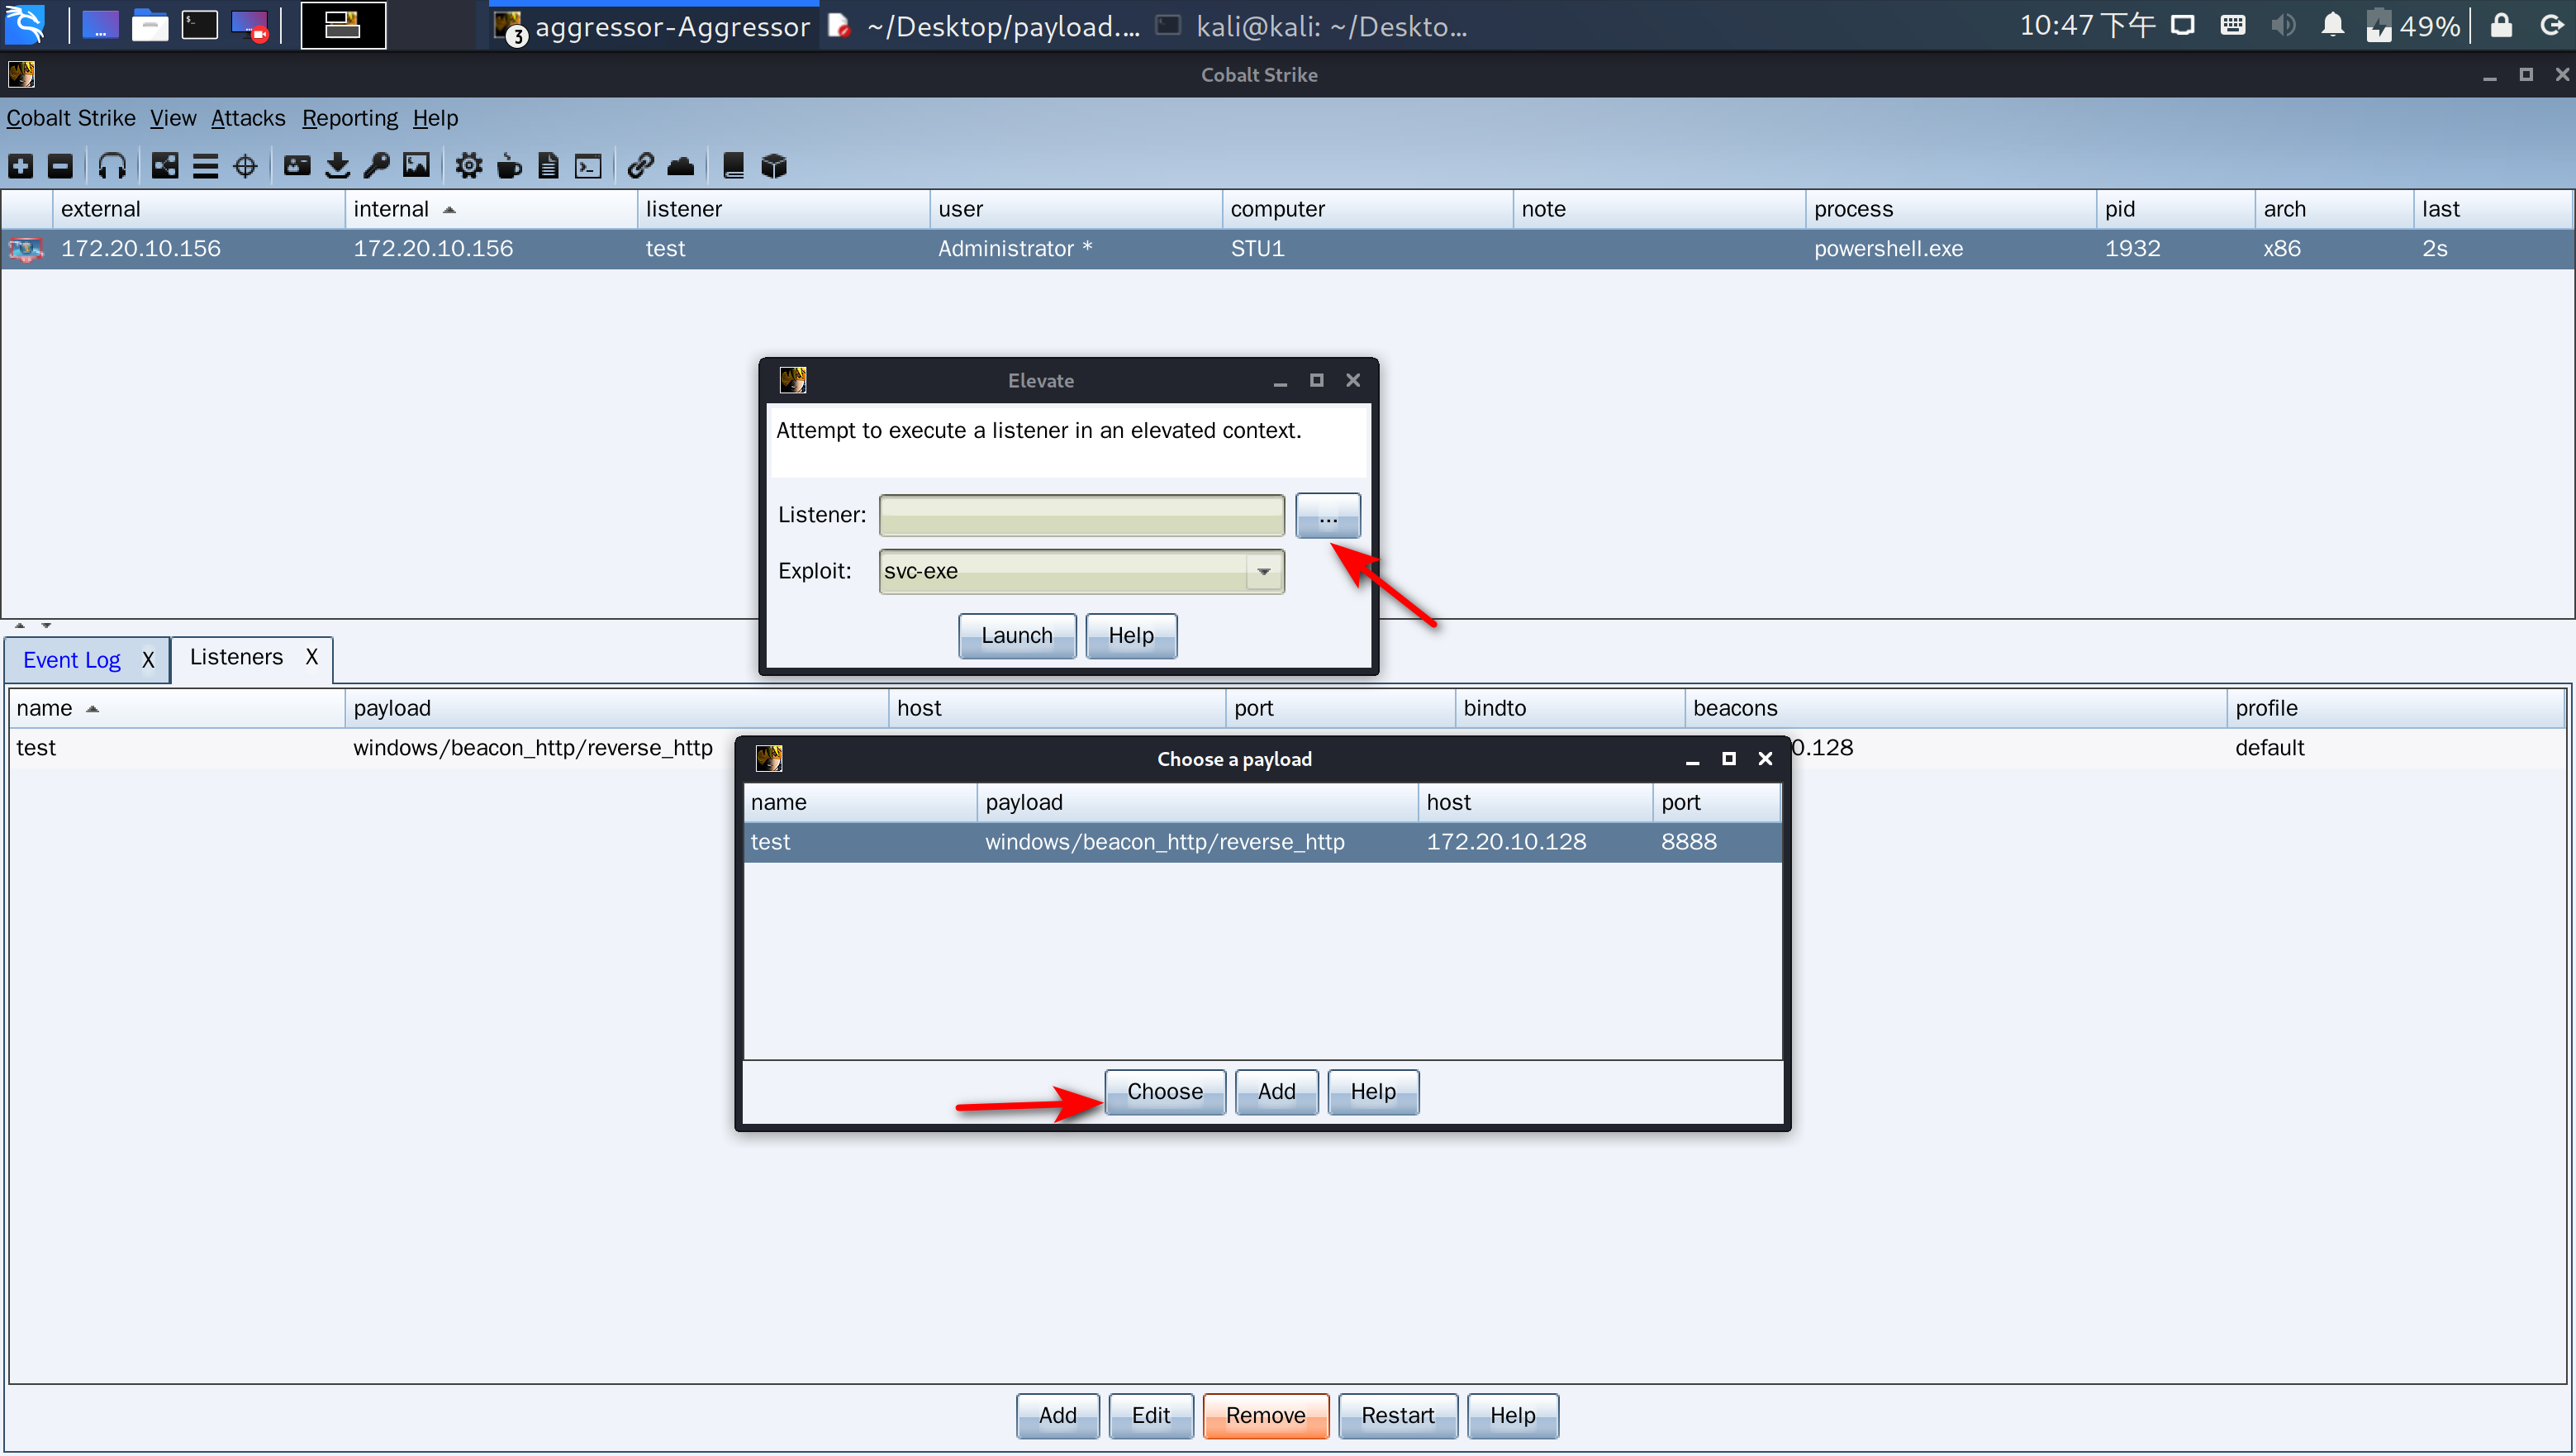The image size is (2576, 1456).
Task: Click the downloads arrow toolbar icon
Action: (x=337, y=166)
